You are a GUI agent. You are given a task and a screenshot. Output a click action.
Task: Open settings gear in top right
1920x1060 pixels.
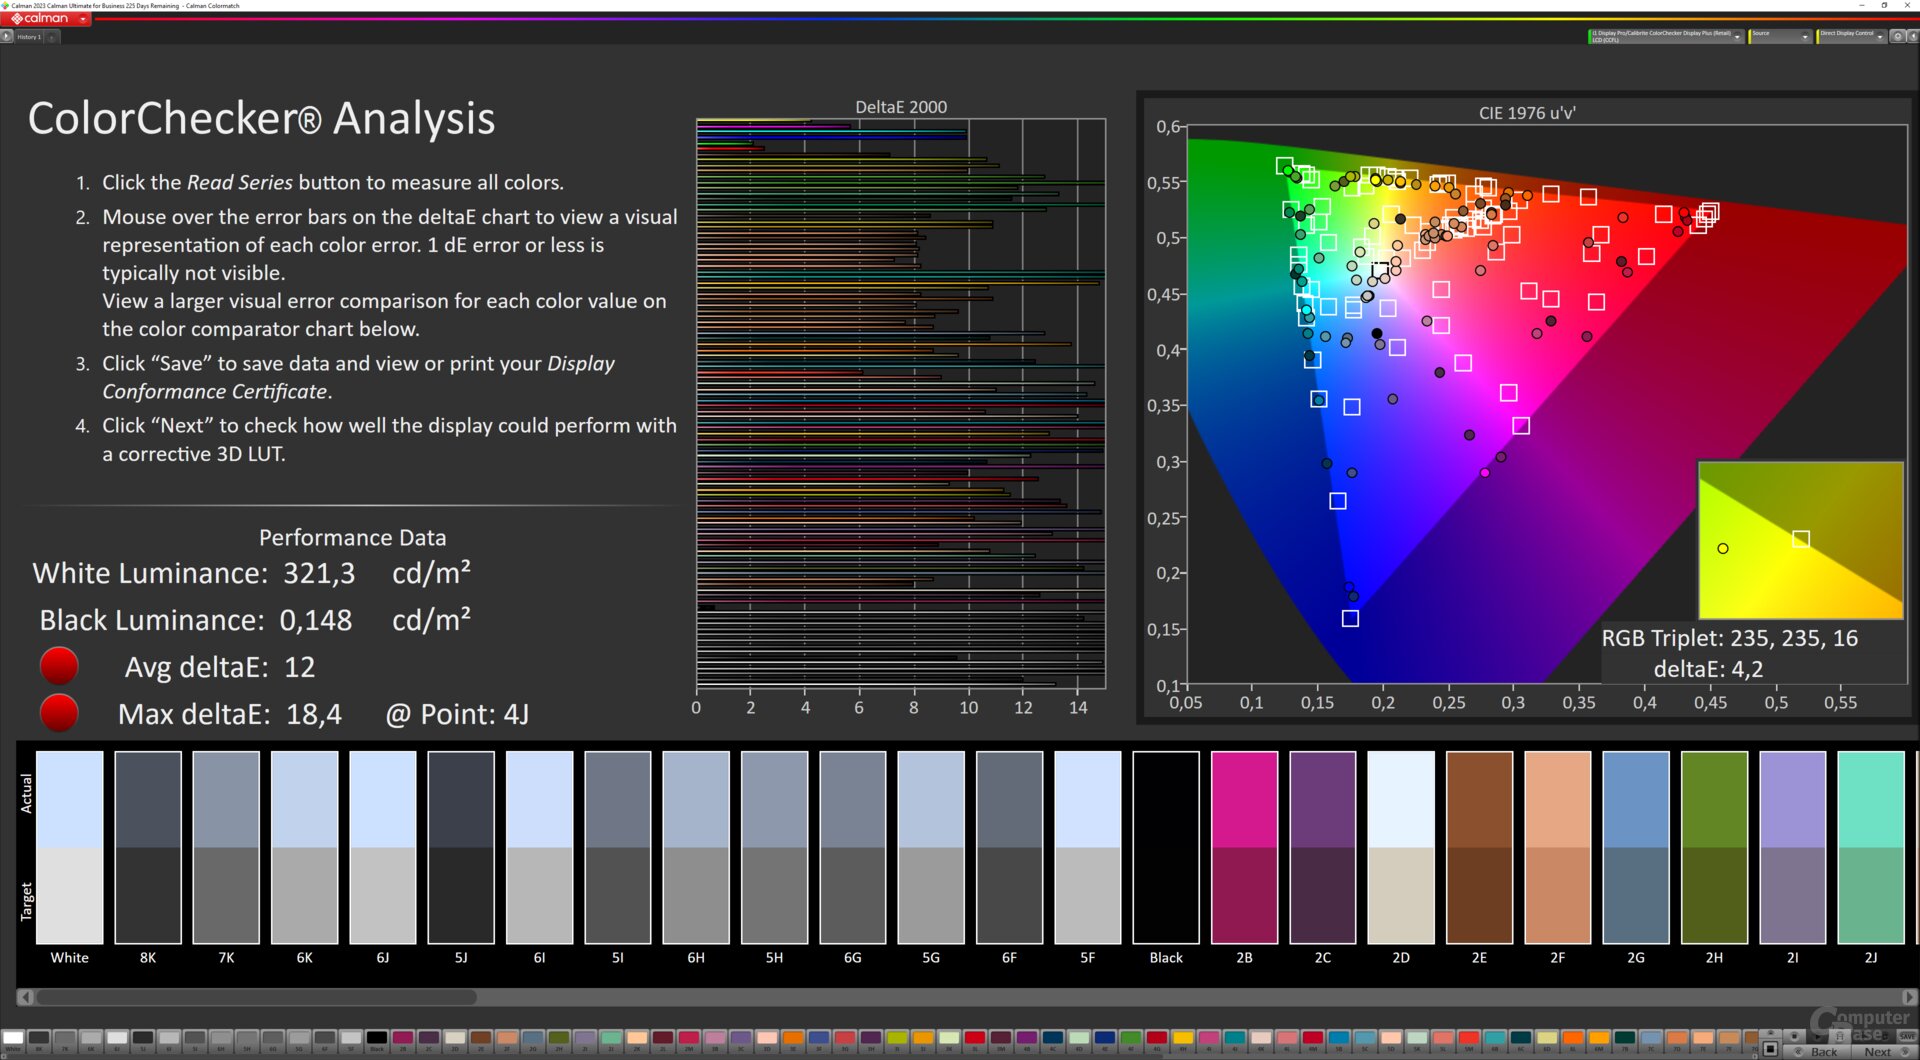(1898, 36)
